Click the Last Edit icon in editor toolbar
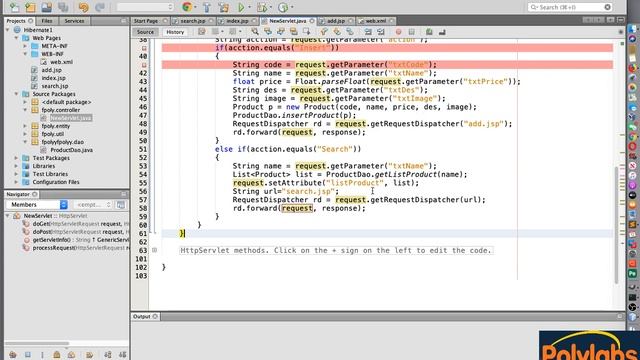The image size is (640, 360). pyautogui.click(x=202, y=31)
